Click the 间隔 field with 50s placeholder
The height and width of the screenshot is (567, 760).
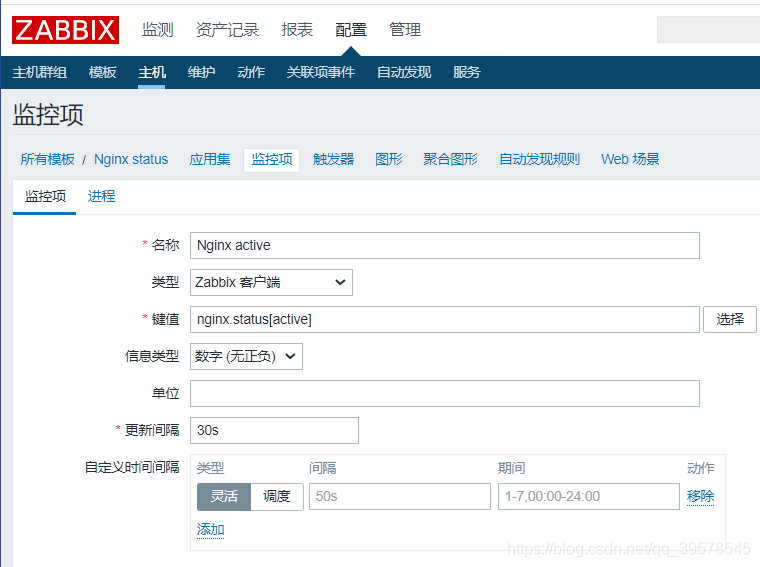point(400,496)
